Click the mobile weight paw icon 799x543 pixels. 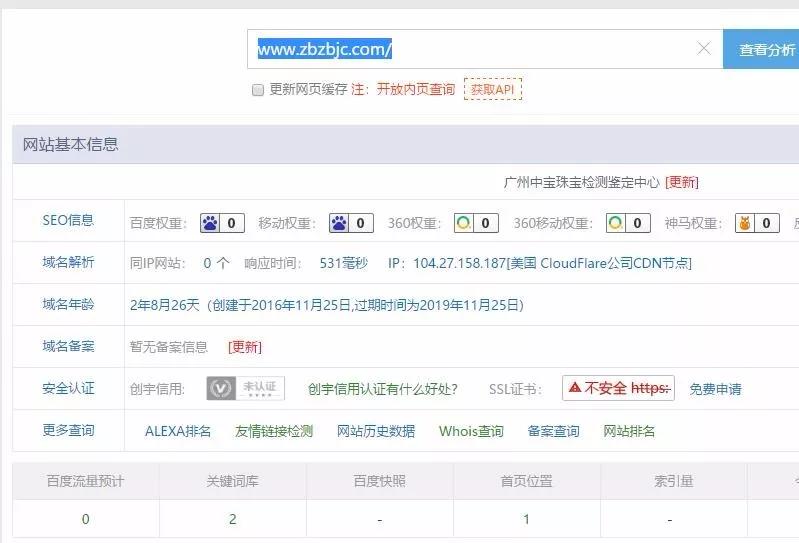(x=339, y=223)
